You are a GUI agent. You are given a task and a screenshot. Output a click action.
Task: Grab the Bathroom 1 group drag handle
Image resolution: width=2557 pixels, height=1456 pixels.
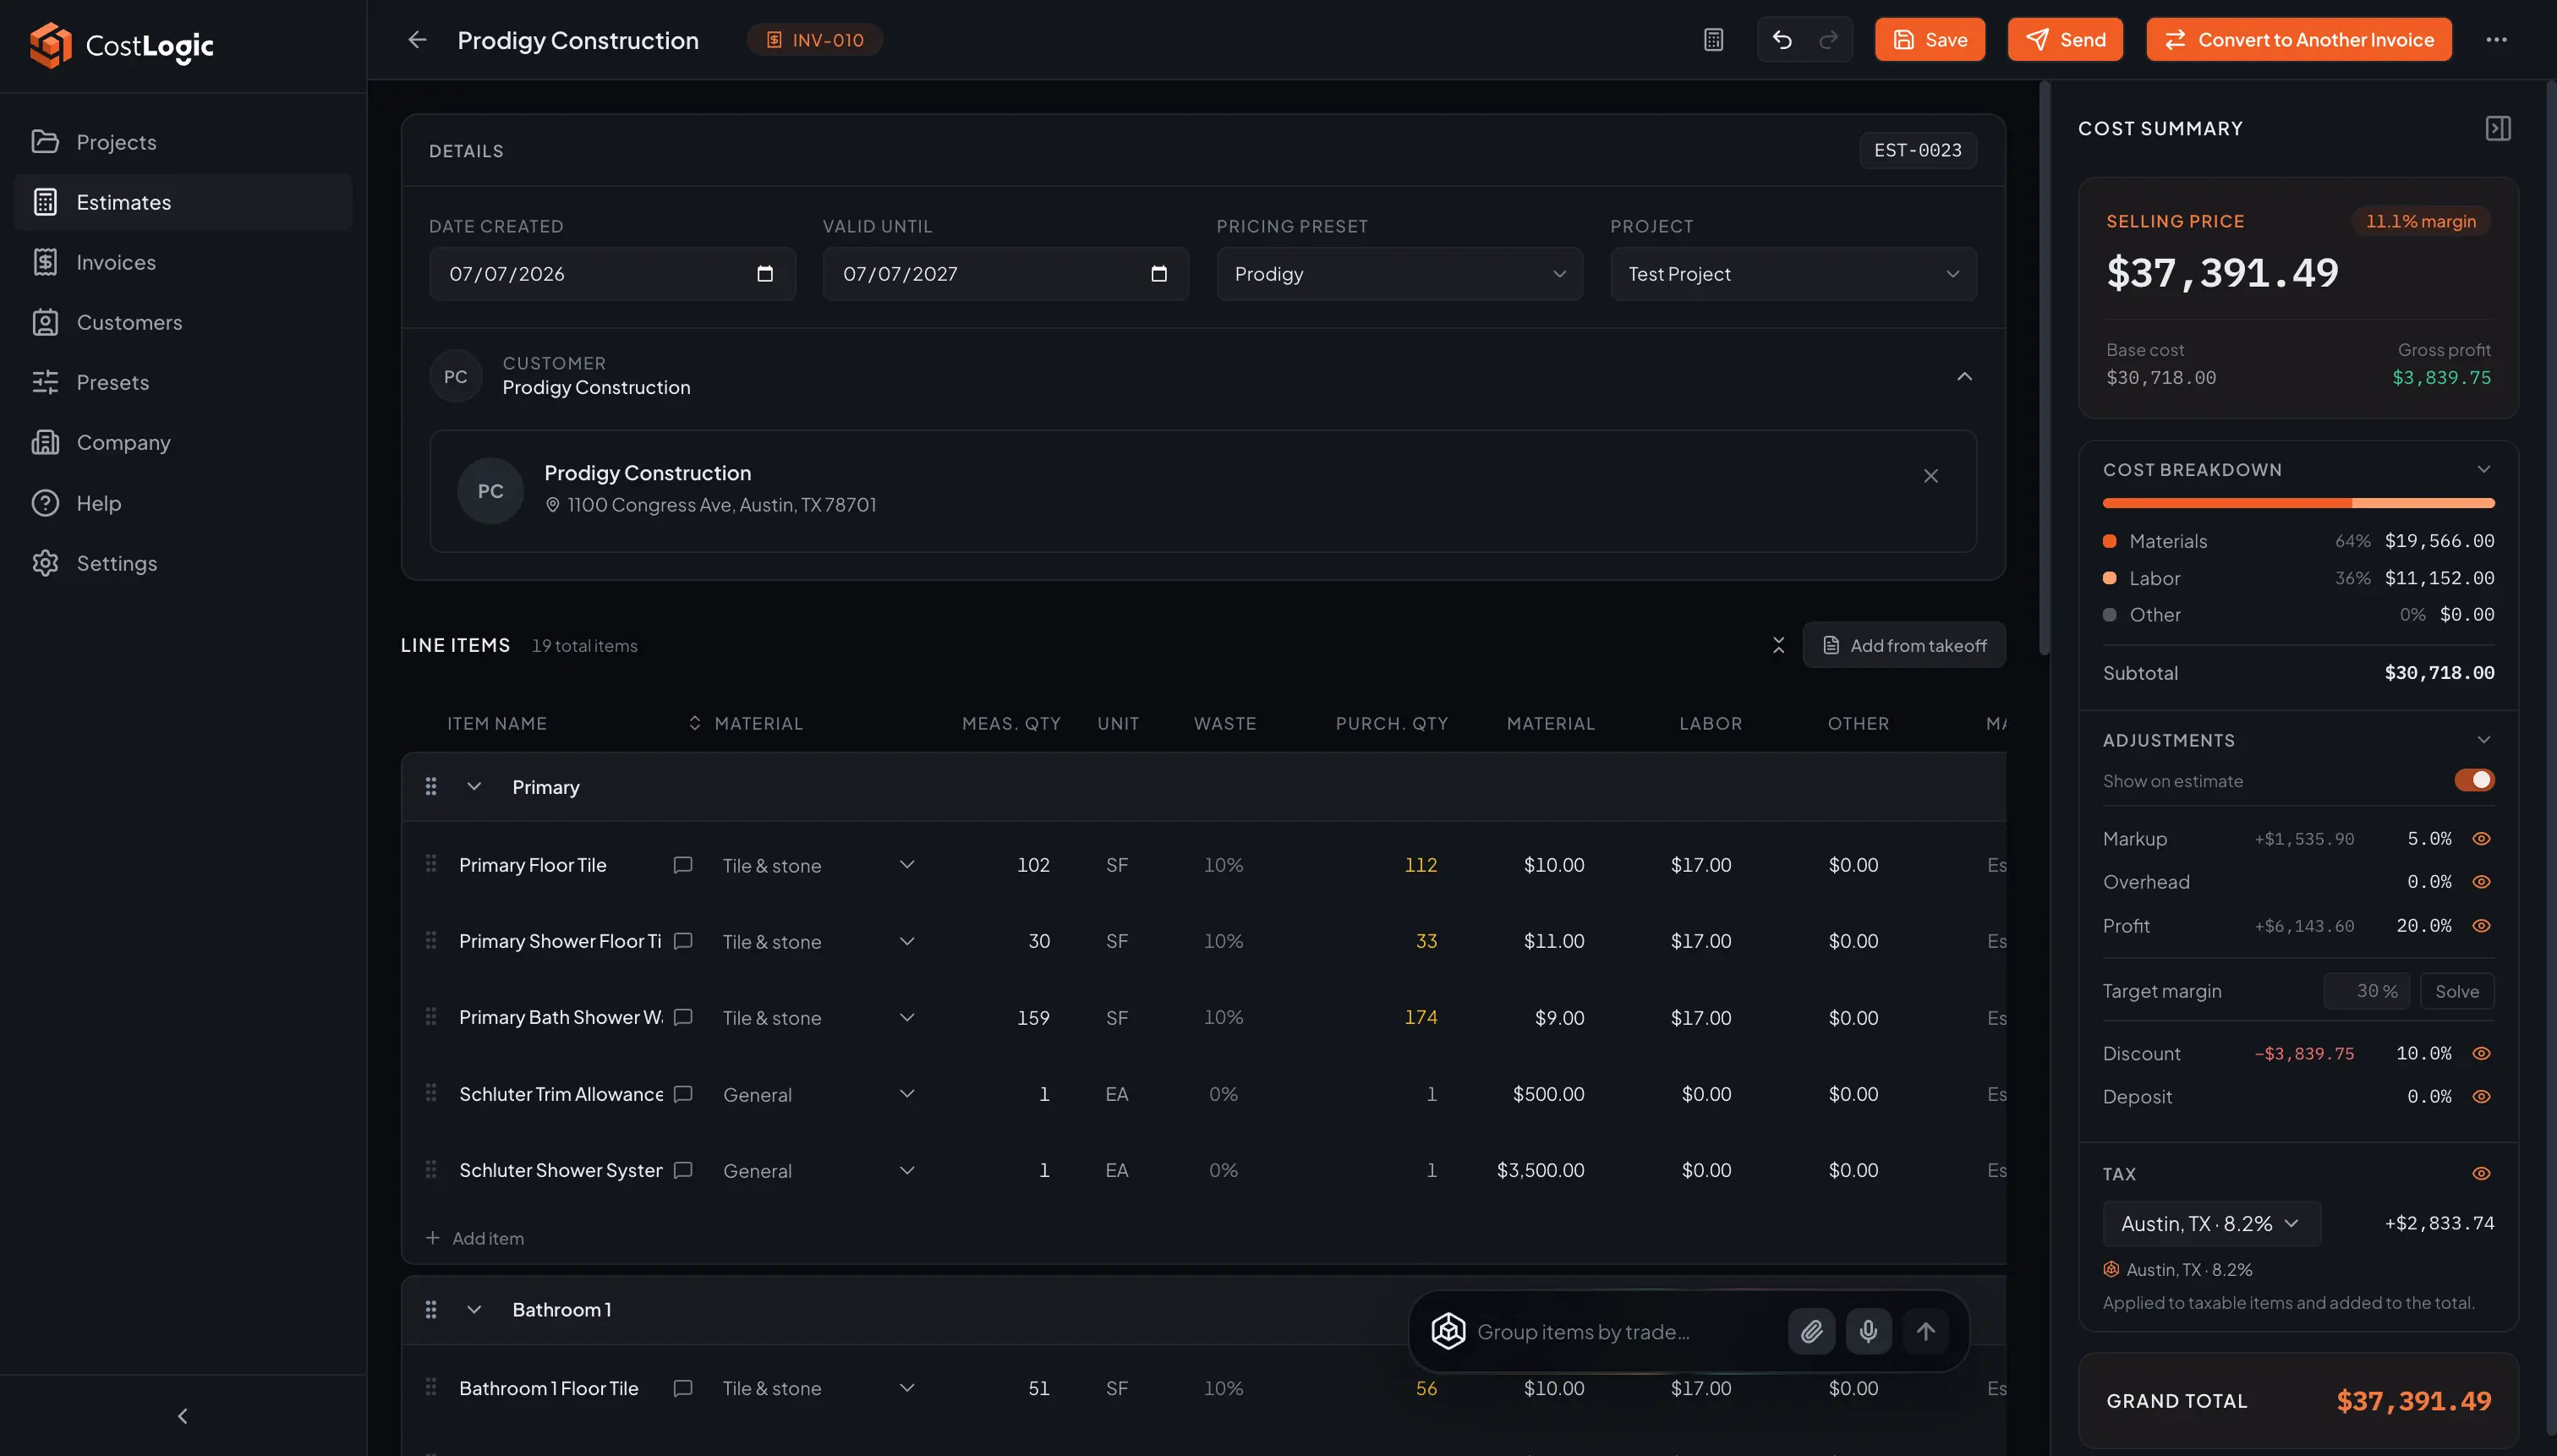pyautogui.click(x=431, y=1310)
